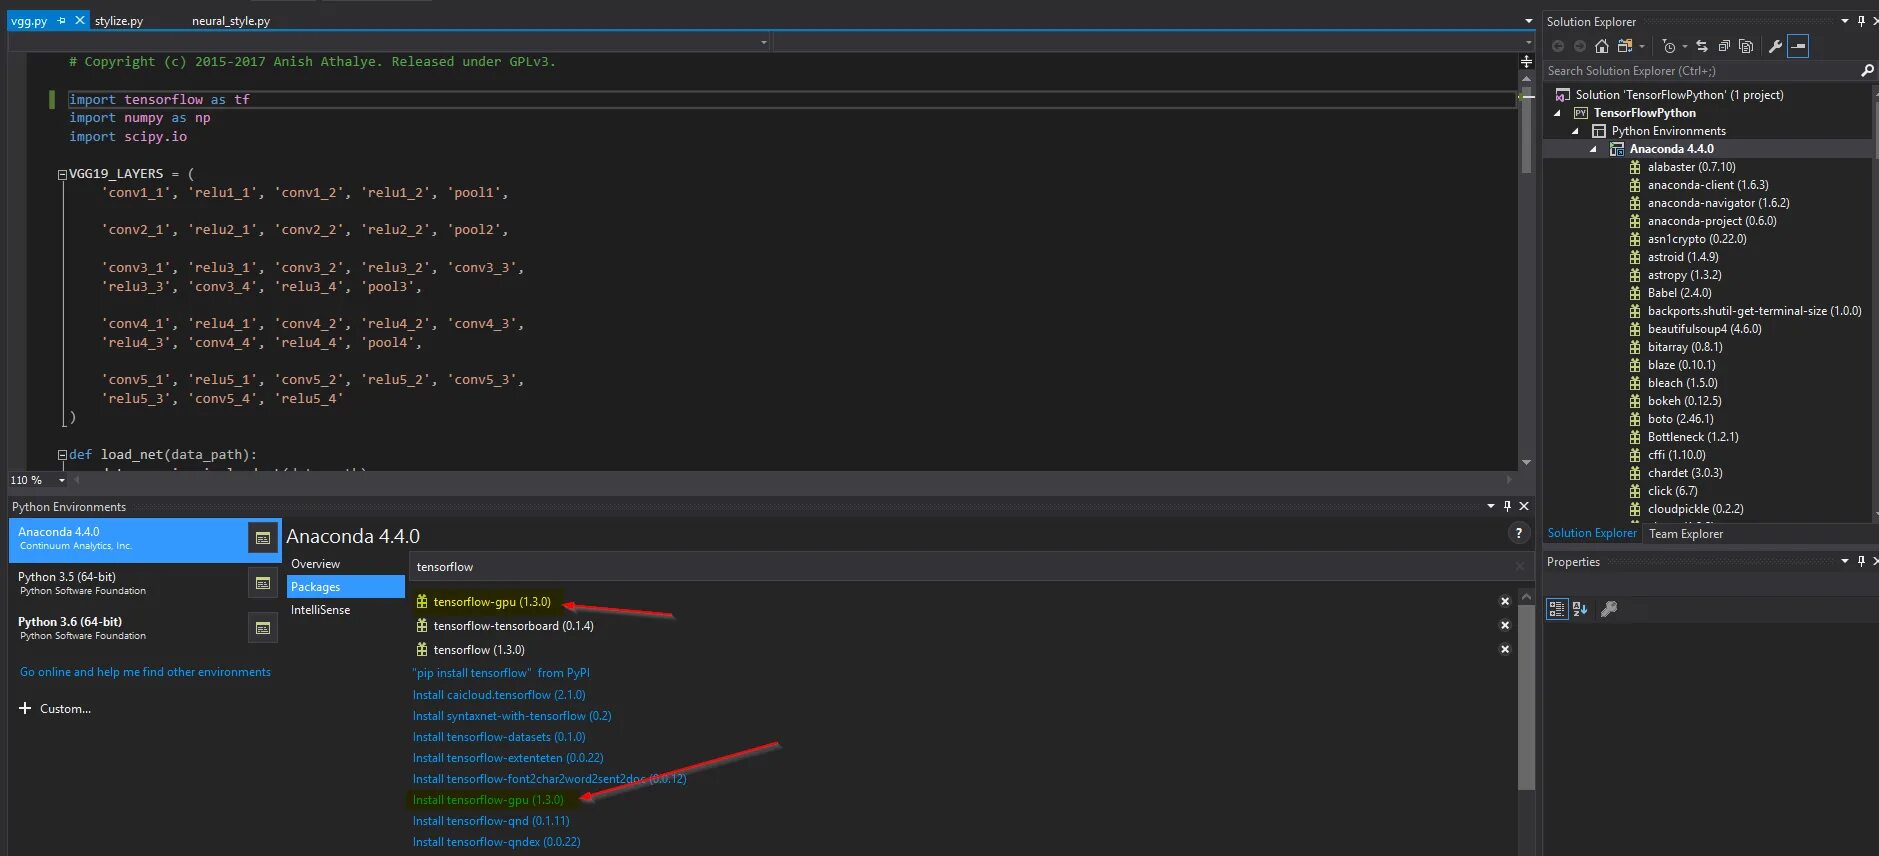Uninstall tensorflow (1.3.0) using its X button
This screenshot has width=1879, height=856.
(1504, 649)
